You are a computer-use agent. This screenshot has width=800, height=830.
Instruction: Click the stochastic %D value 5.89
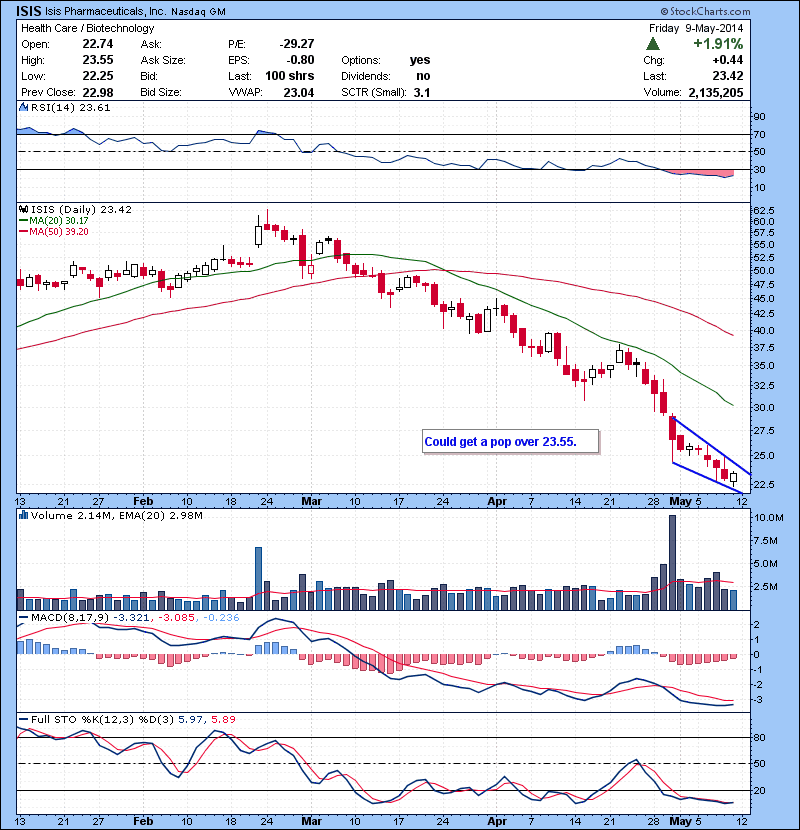[223, 719]
